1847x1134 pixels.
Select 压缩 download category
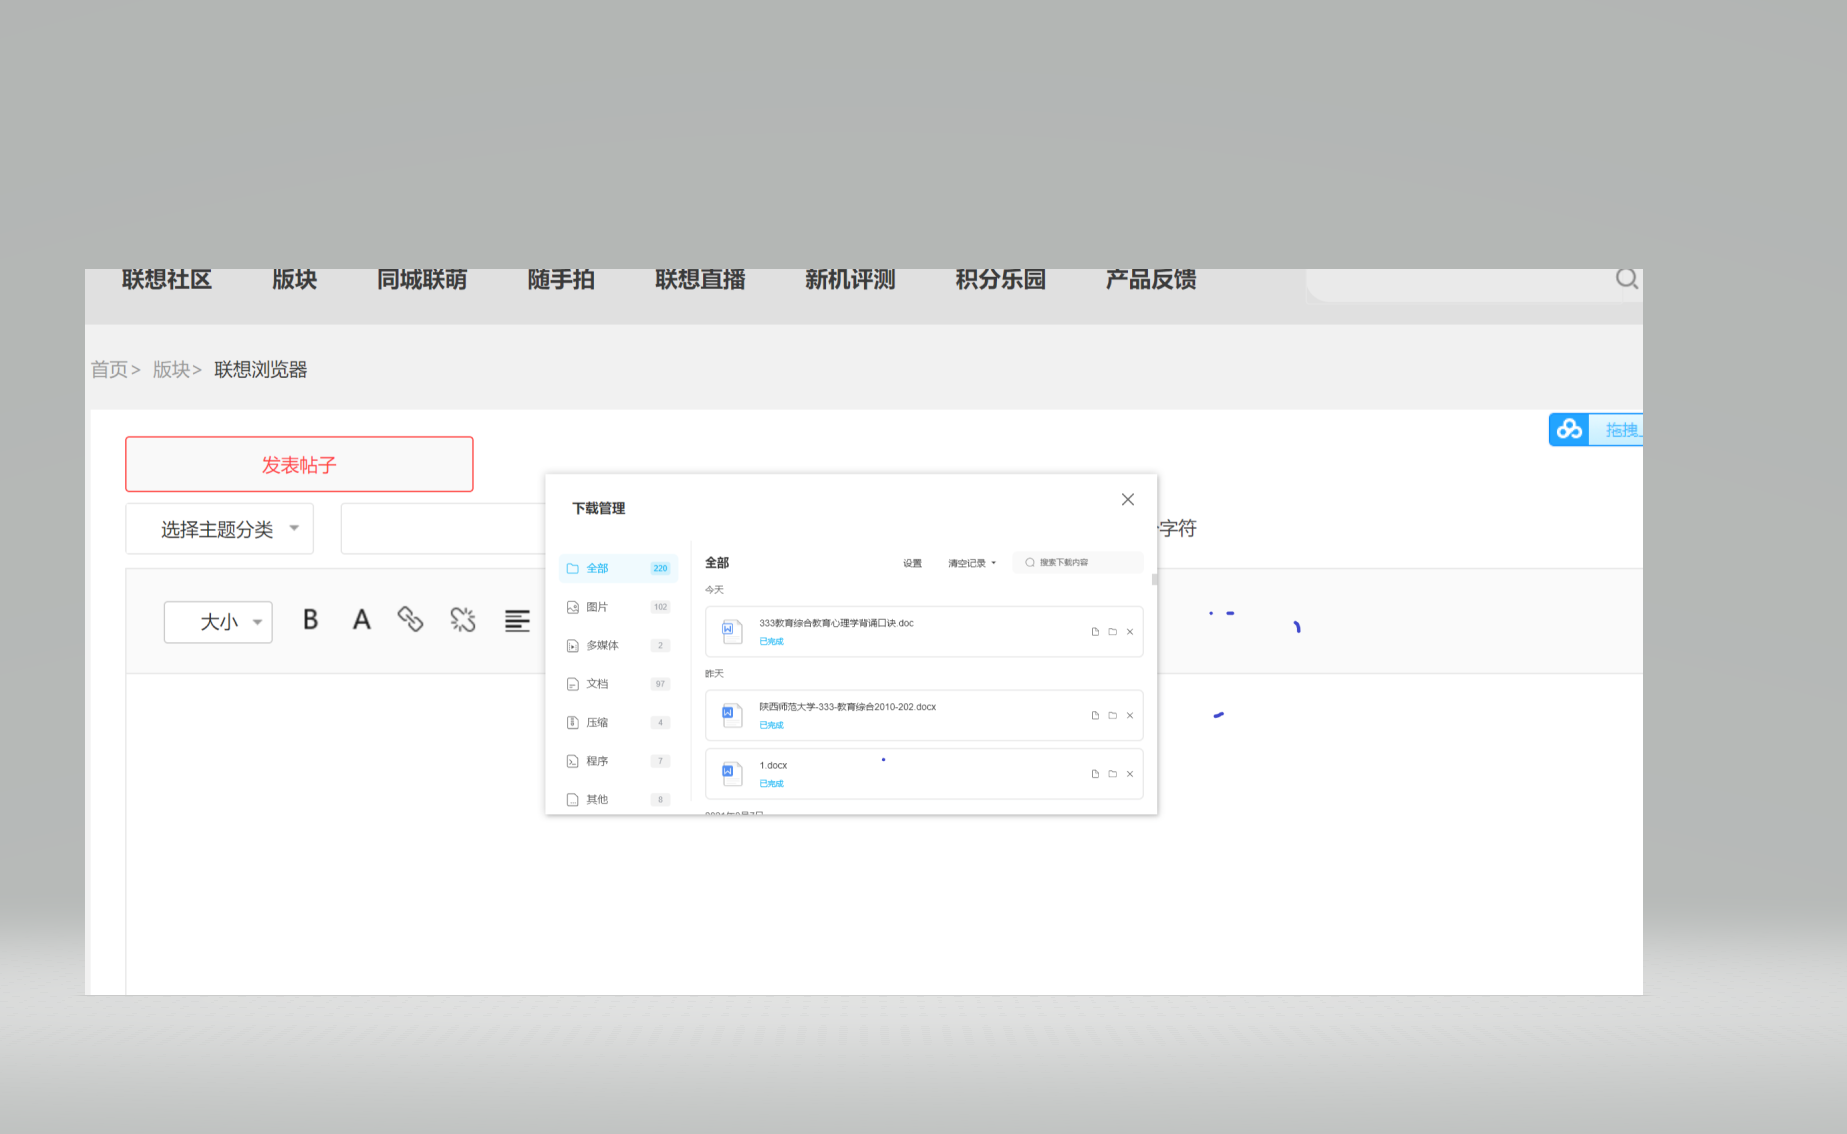point(618,722)
